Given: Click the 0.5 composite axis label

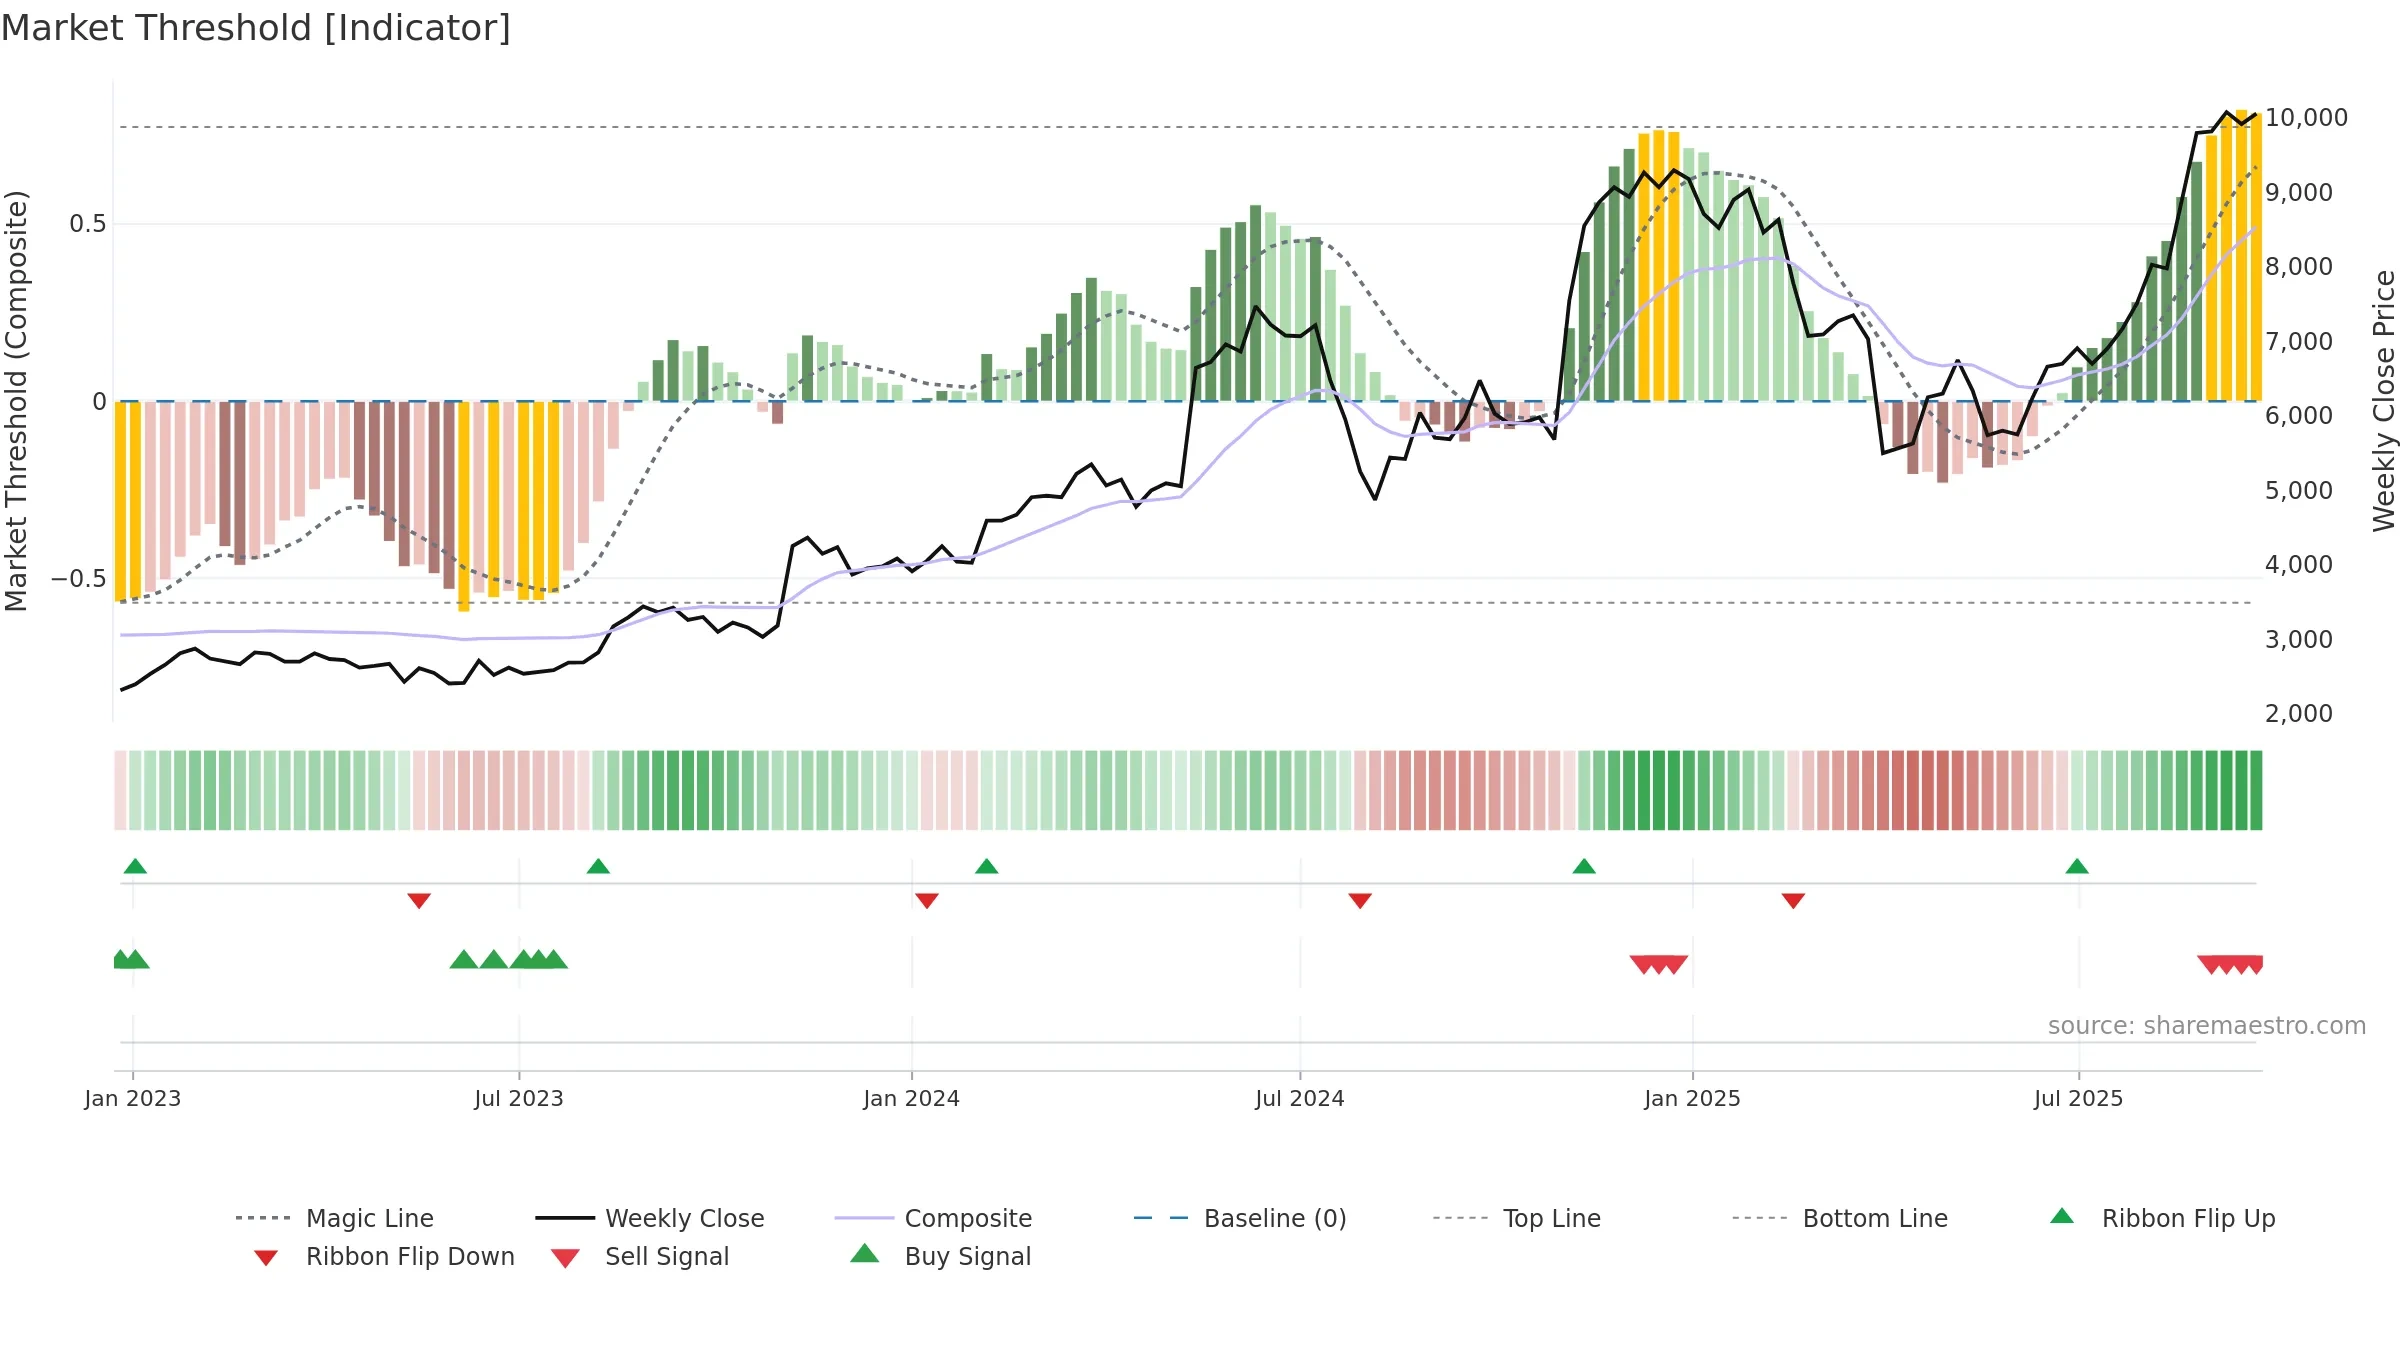Looking at the screenshot, I should [x=88, y=223].
